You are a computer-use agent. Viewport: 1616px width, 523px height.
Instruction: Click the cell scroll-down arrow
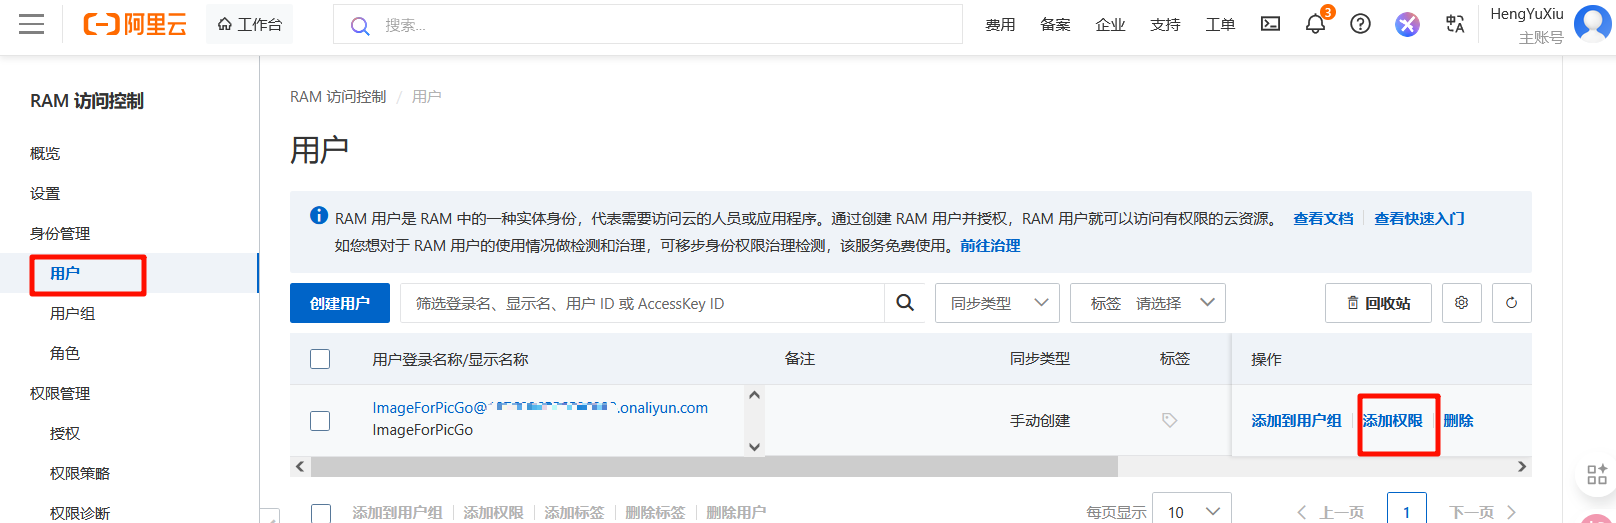pos(755,447)
